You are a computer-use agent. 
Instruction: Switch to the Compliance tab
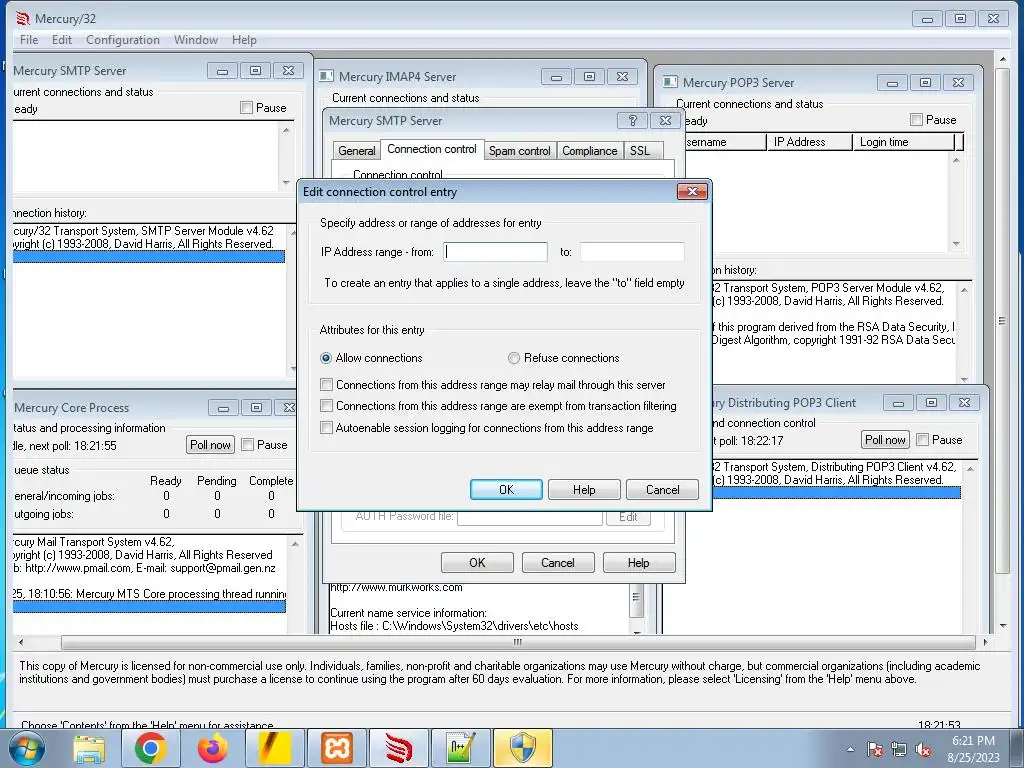[x=590, y=151]
